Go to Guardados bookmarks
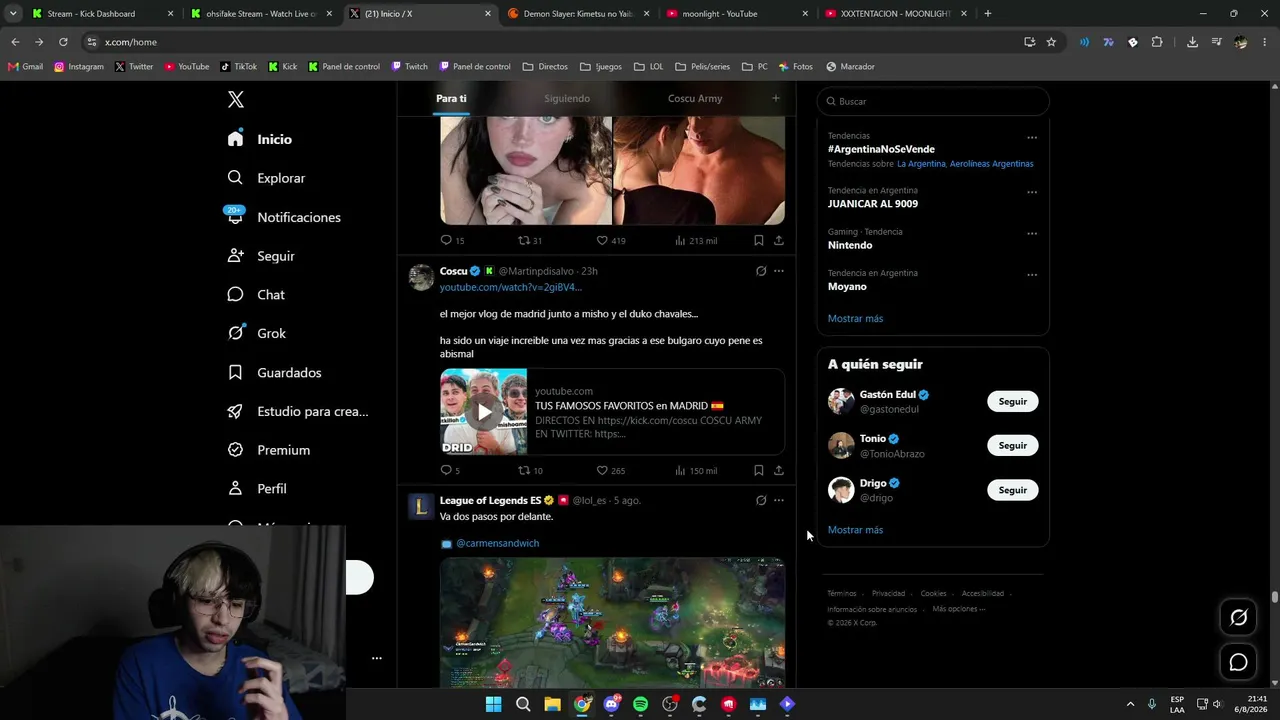This screenshot has height=720, width=1280. [x=274, y=372]
